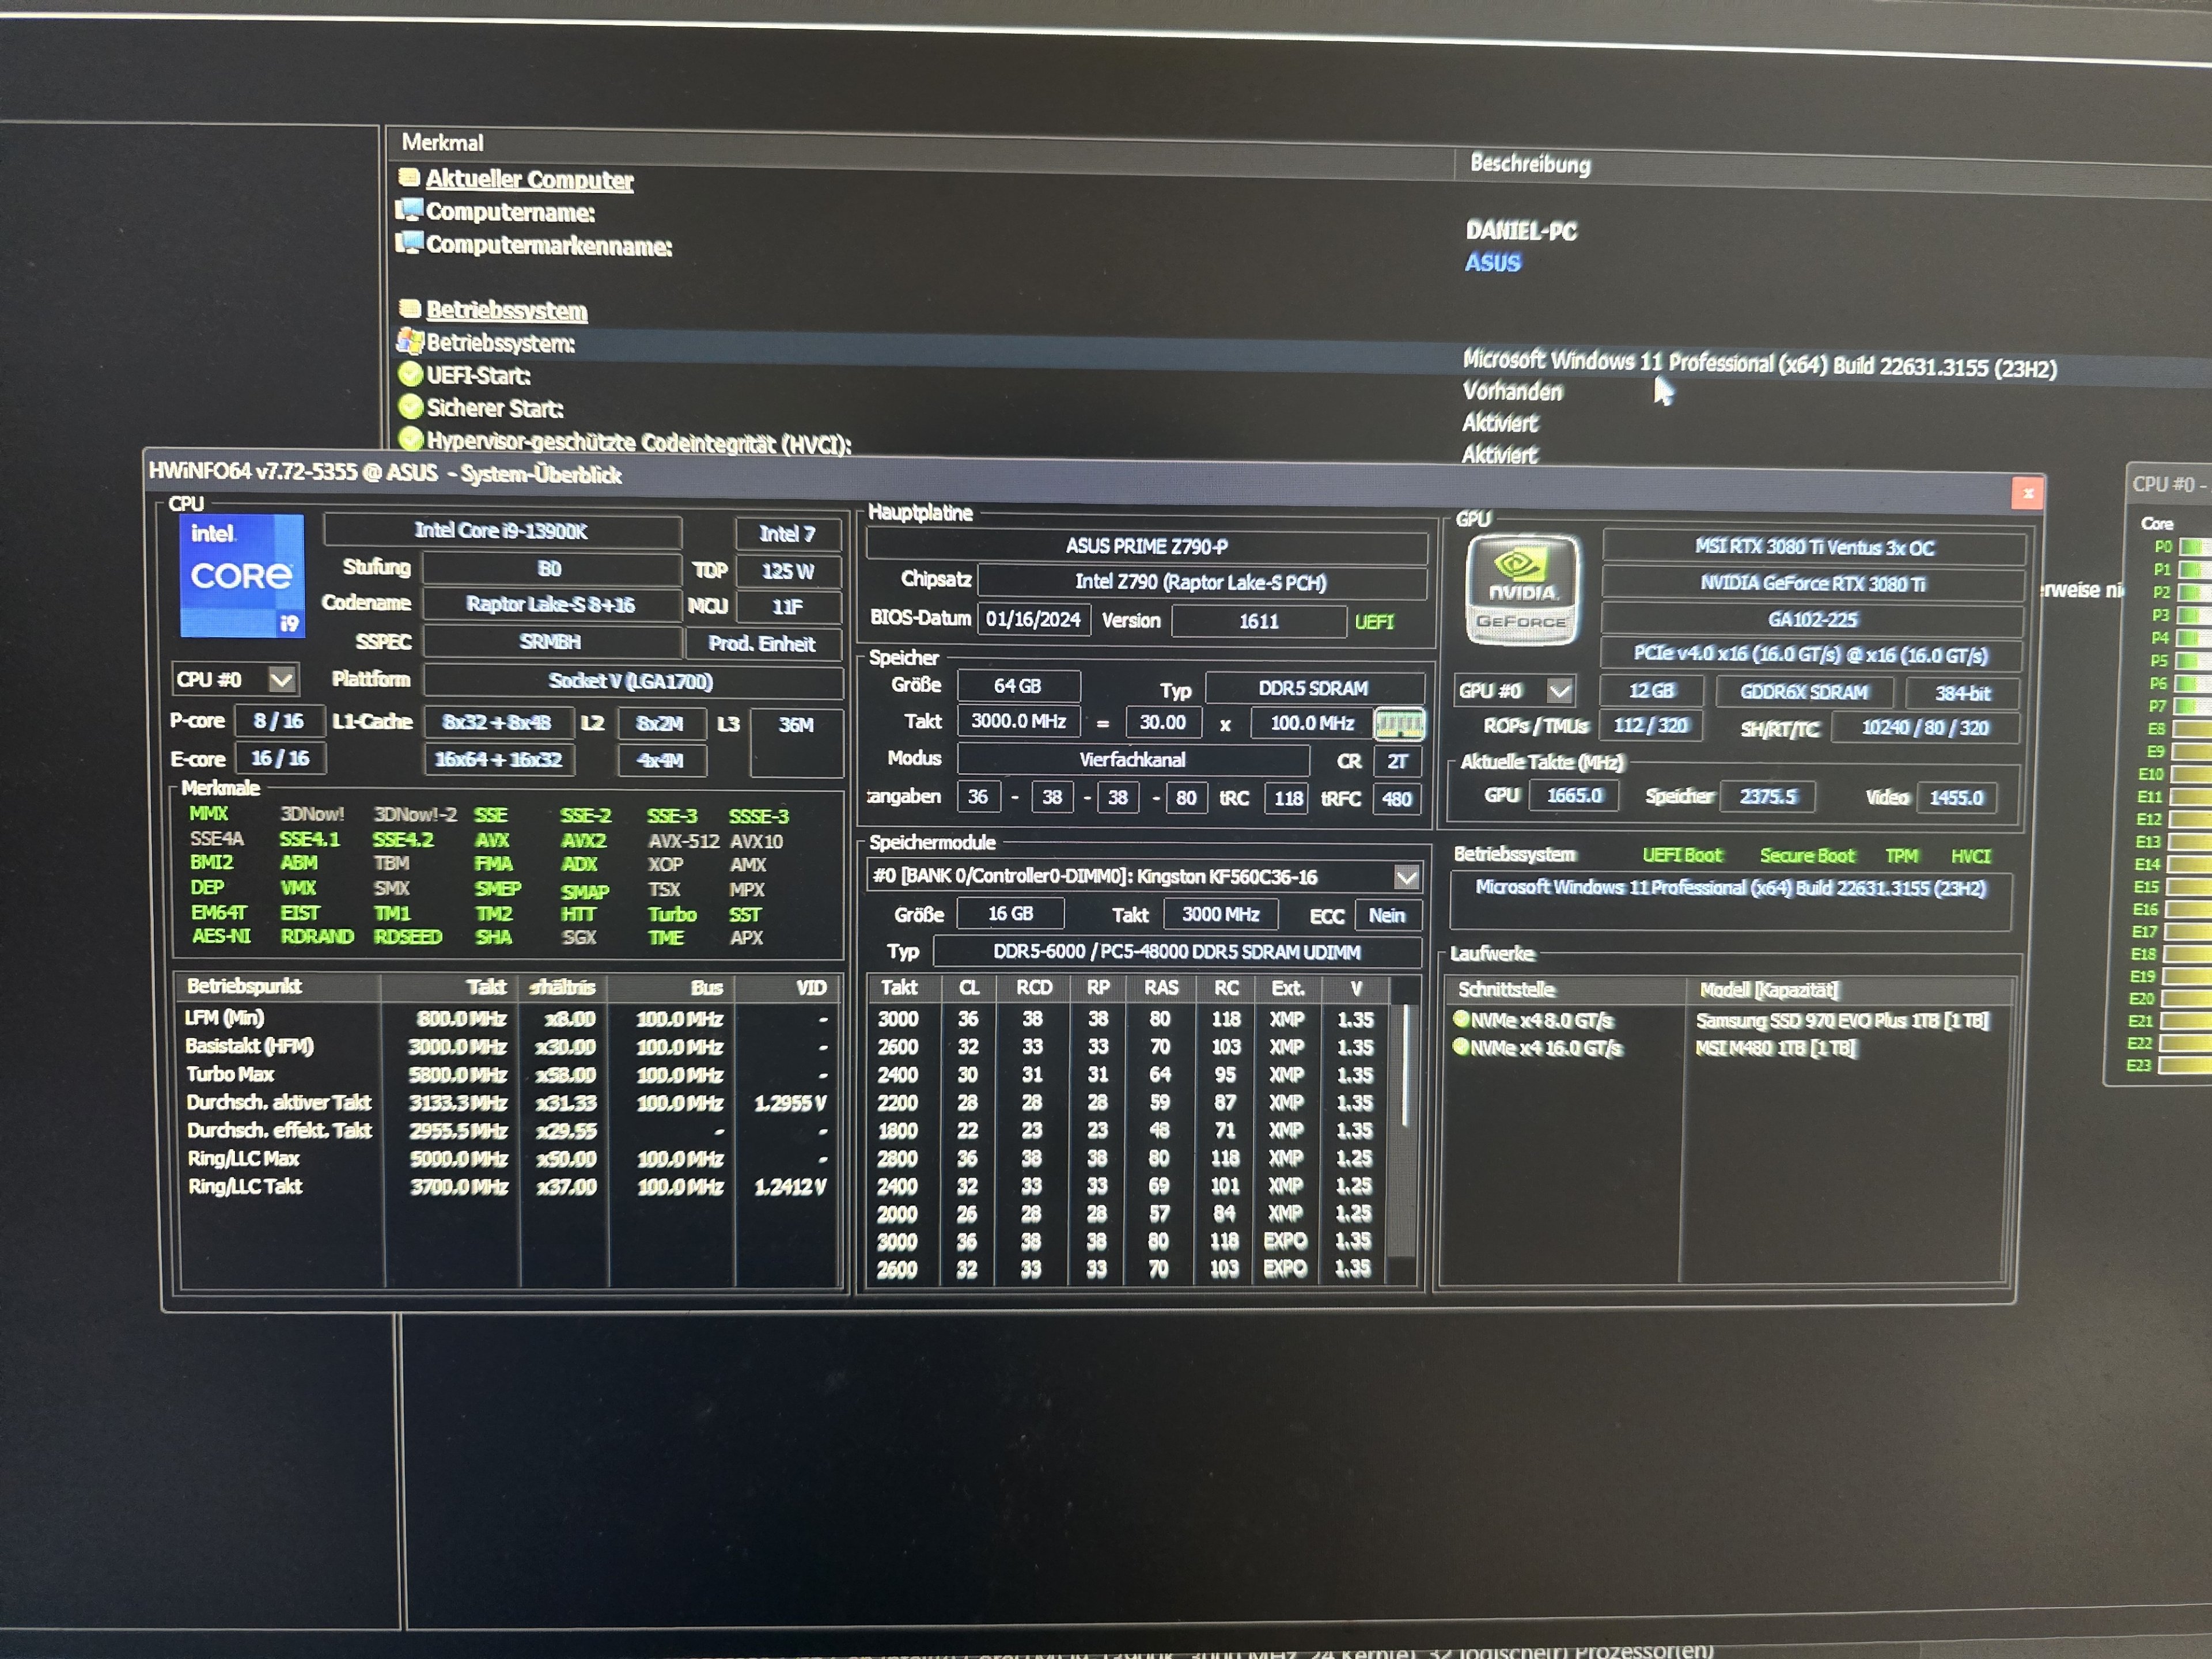
Task: Click the Beschreibung column header
Action: tap(1529, 164)
